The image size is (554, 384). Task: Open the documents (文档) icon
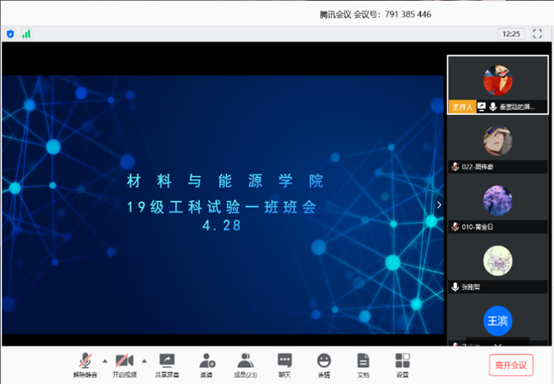(x=363, y=365)
